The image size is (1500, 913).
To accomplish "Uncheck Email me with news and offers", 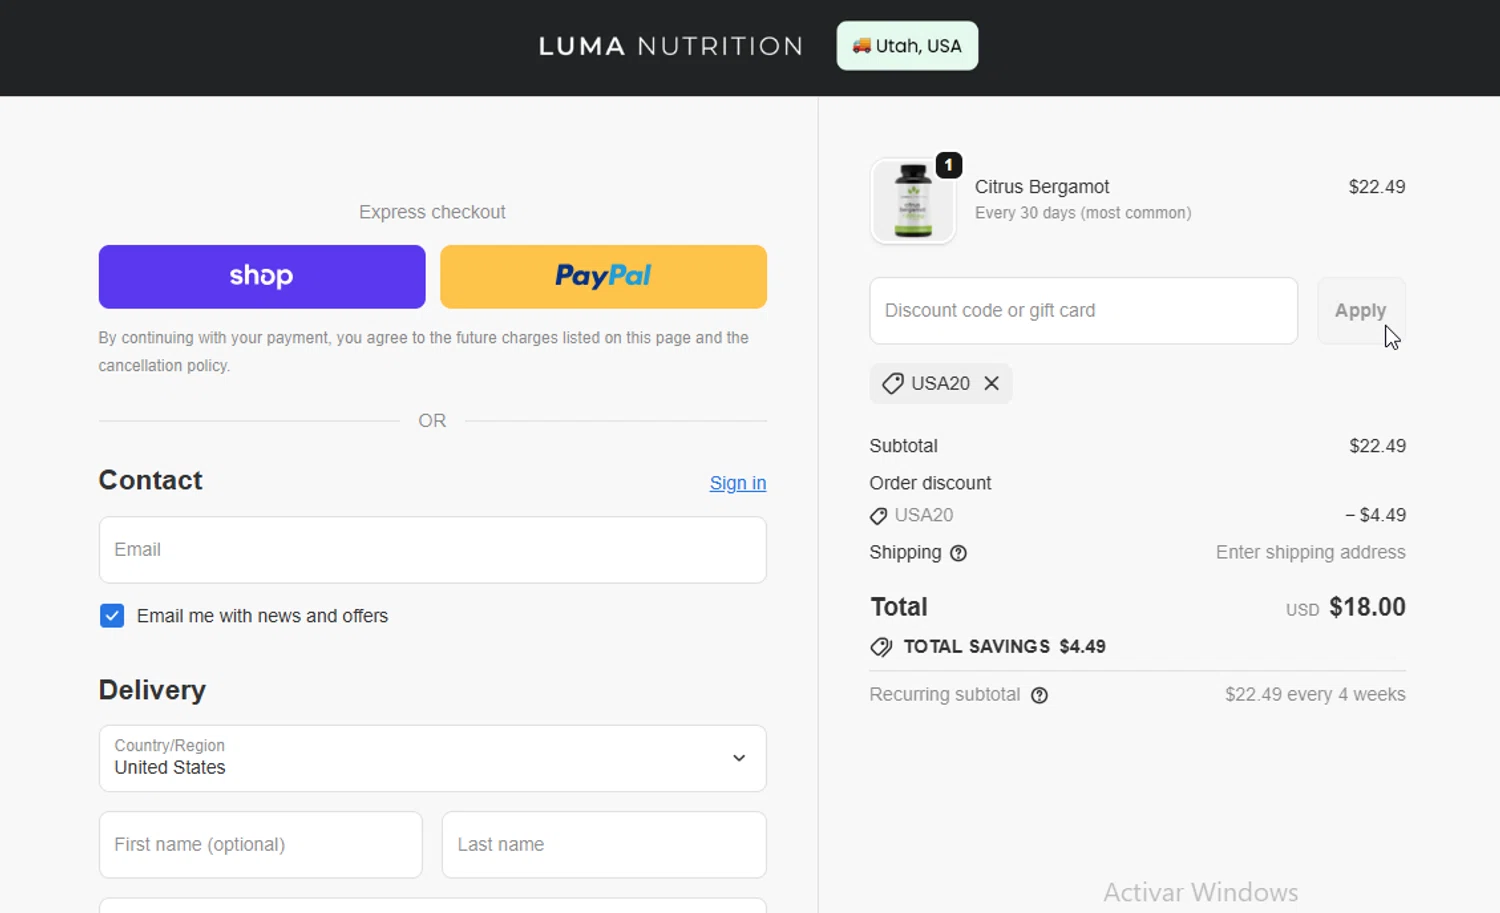I will pos(112,616).
